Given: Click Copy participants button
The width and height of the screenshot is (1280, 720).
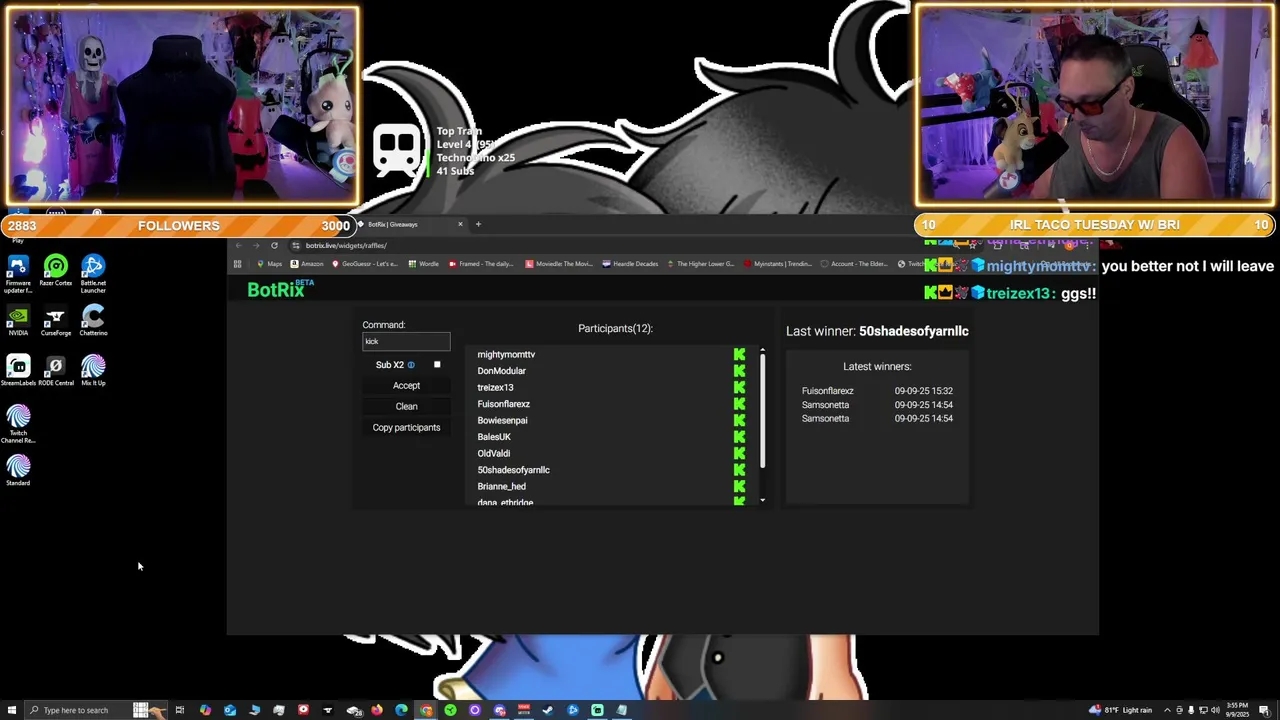Looking at the screenshot, I should [x=406, y=427].
